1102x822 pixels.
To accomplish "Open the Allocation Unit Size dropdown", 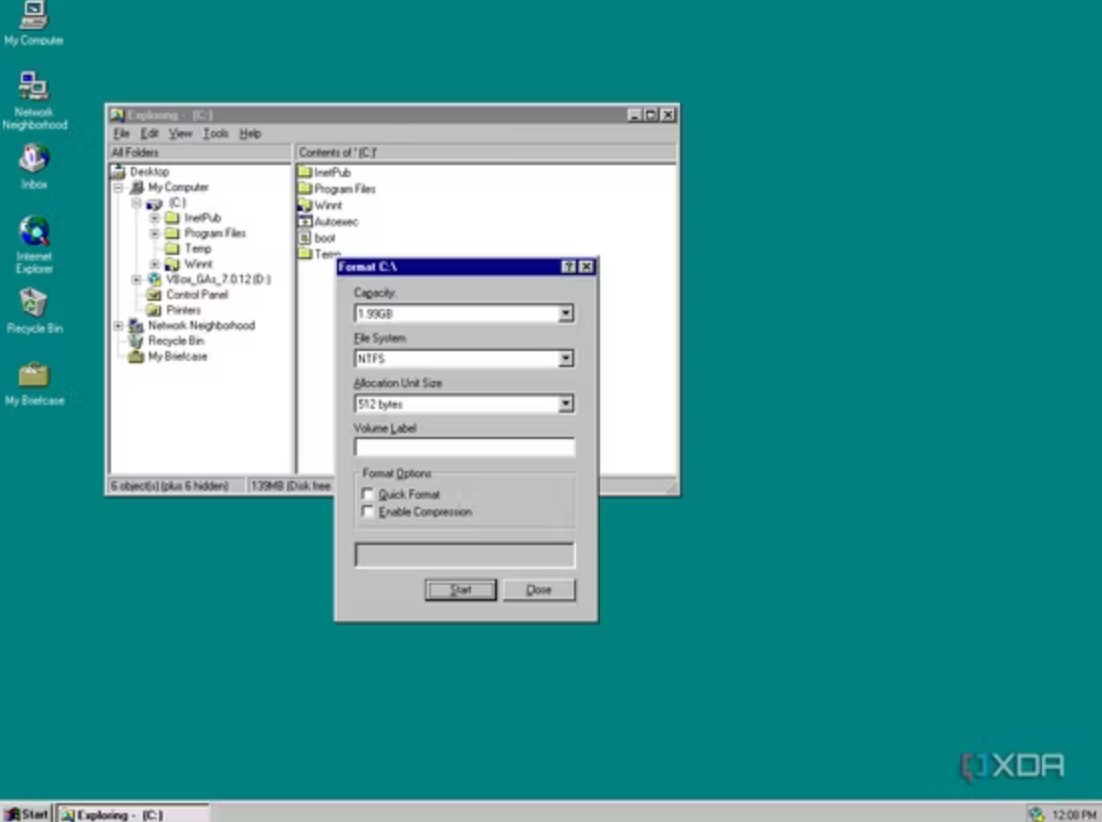I will pyautogui.click(x=566, y=403).
